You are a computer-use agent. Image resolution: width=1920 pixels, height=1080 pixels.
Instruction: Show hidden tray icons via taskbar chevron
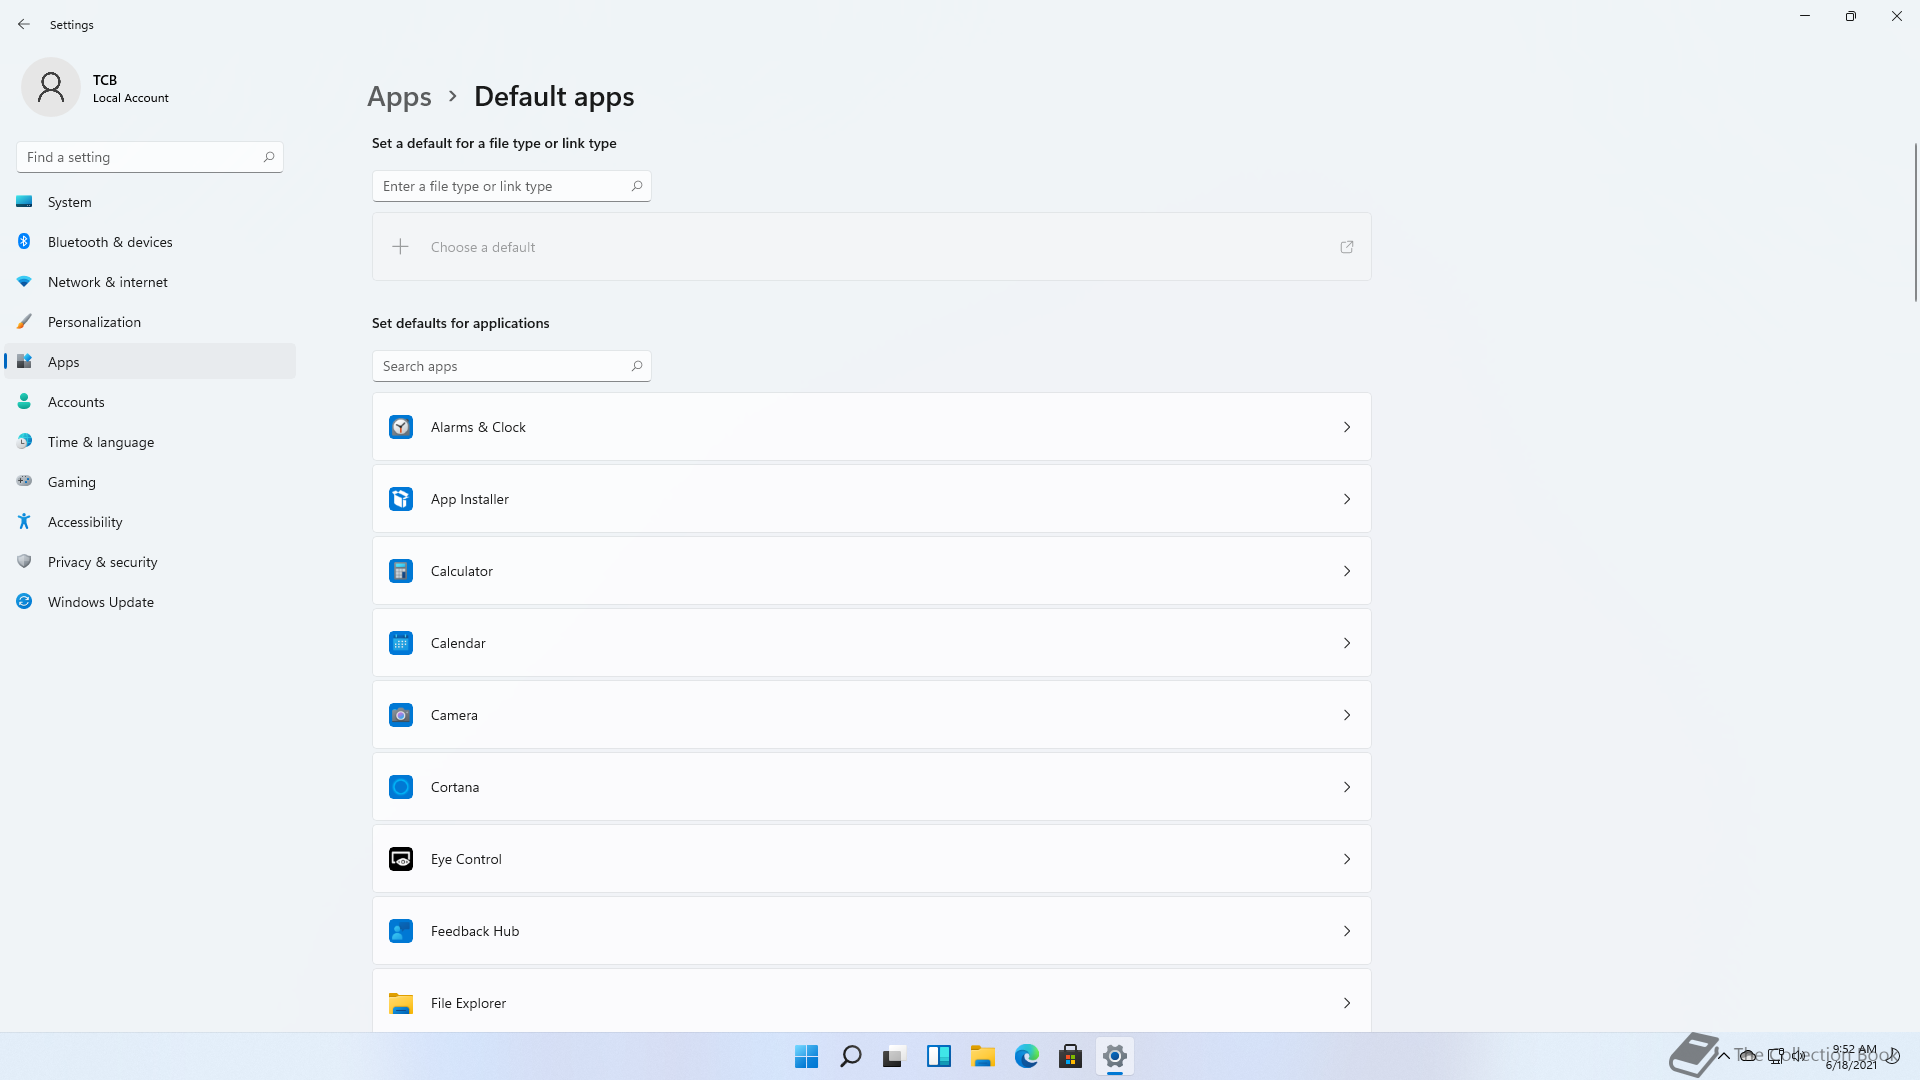(x=1724, y=1056)
